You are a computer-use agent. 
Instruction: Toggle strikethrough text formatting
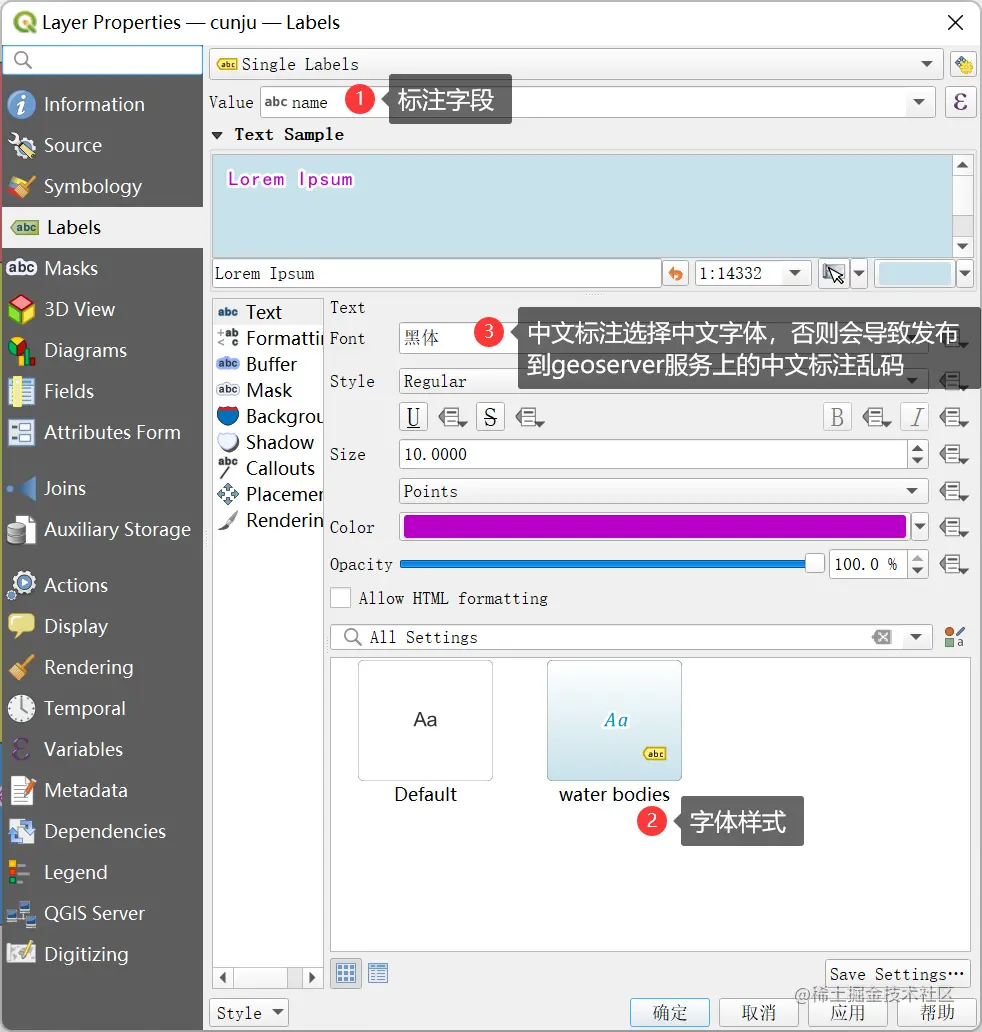(x=490, y=417)
